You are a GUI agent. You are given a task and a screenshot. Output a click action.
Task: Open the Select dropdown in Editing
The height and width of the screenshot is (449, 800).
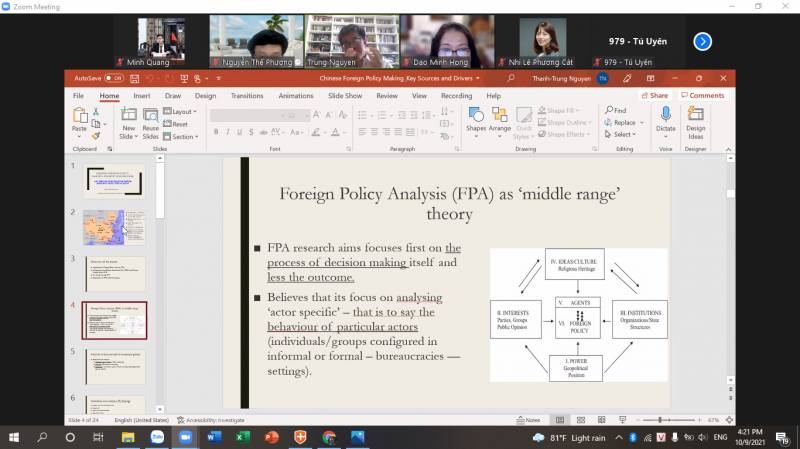621,134
